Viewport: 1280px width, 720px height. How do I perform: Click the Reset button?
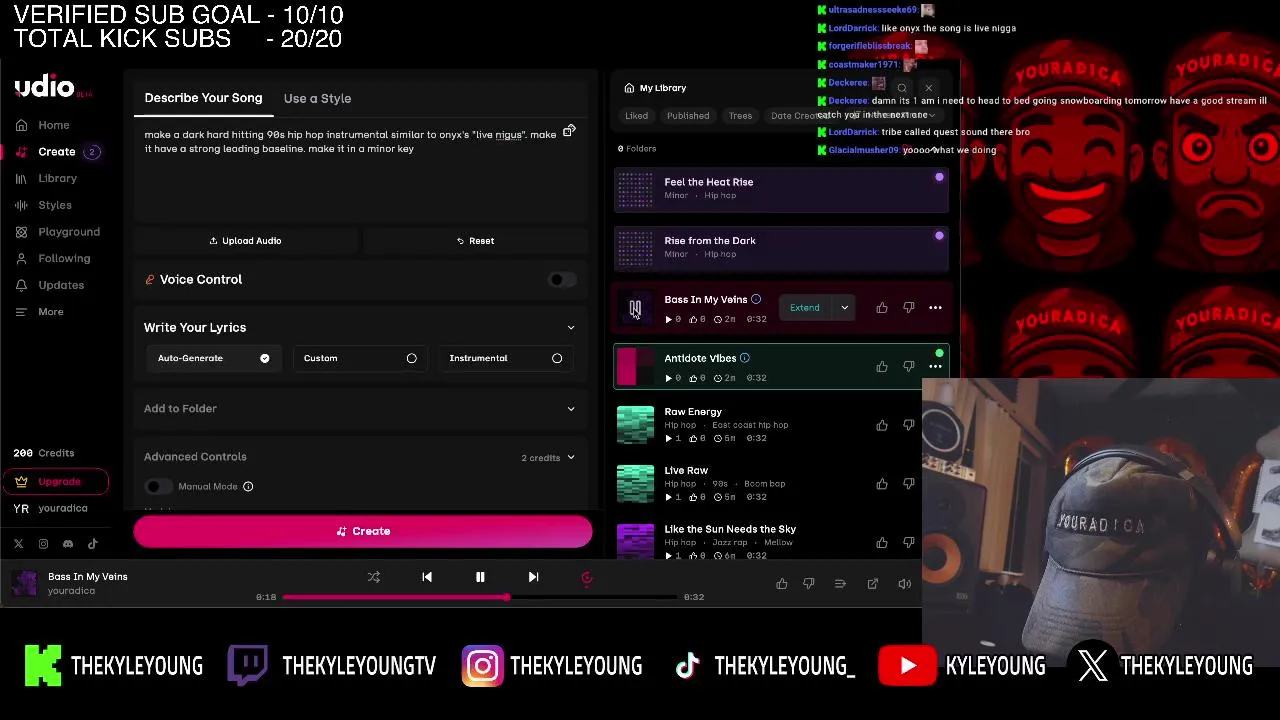tap(475, 241)
